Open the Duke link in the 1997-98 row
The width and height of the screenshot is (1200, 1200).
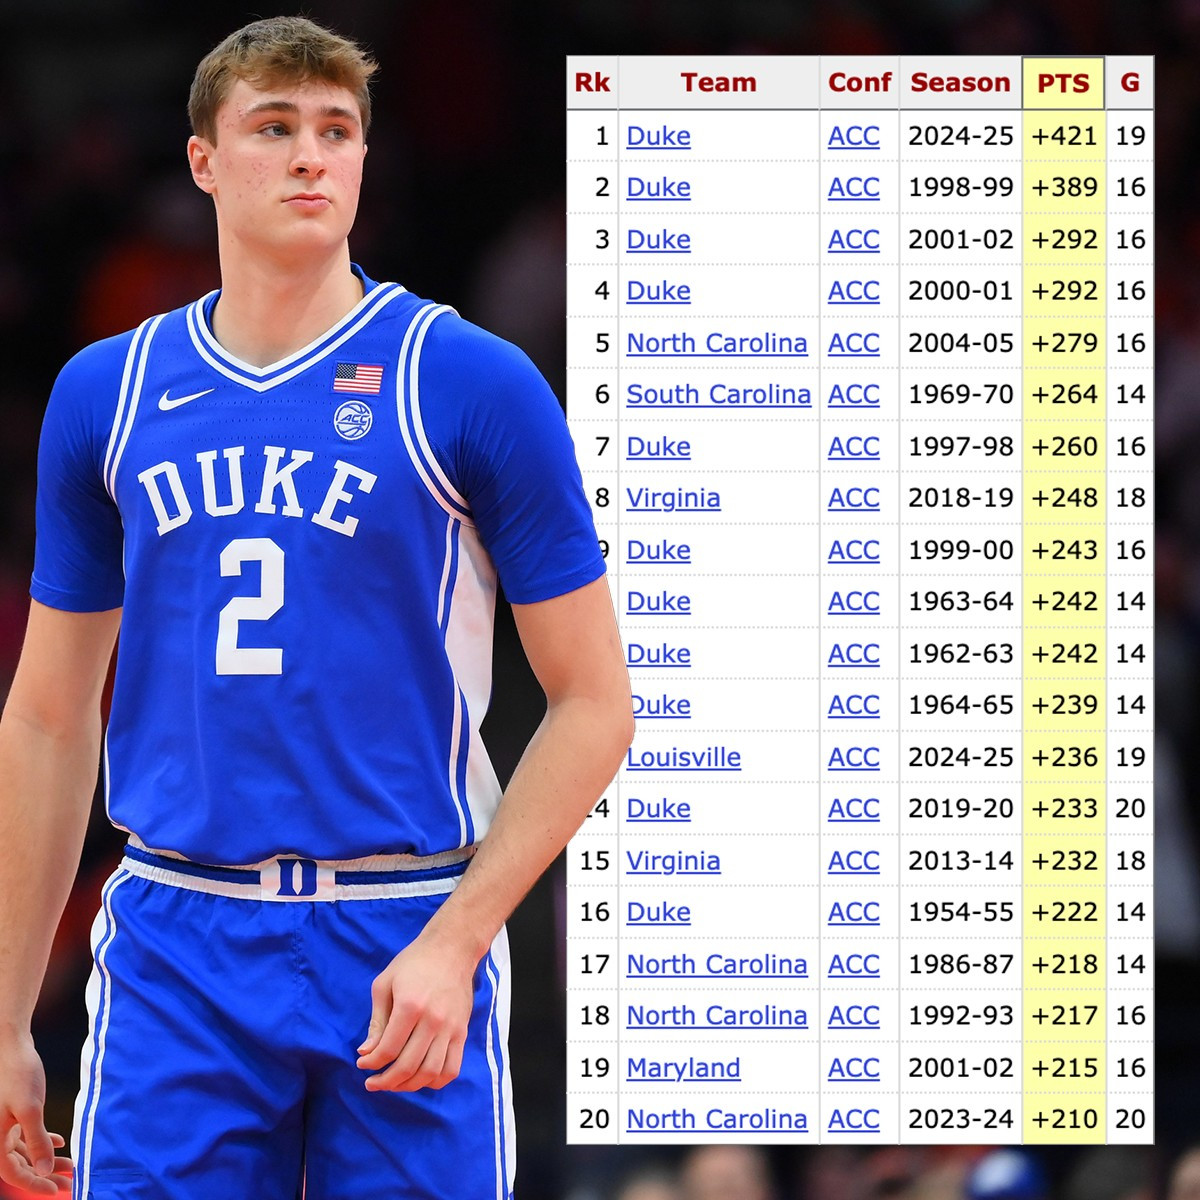tap(658, 447)
